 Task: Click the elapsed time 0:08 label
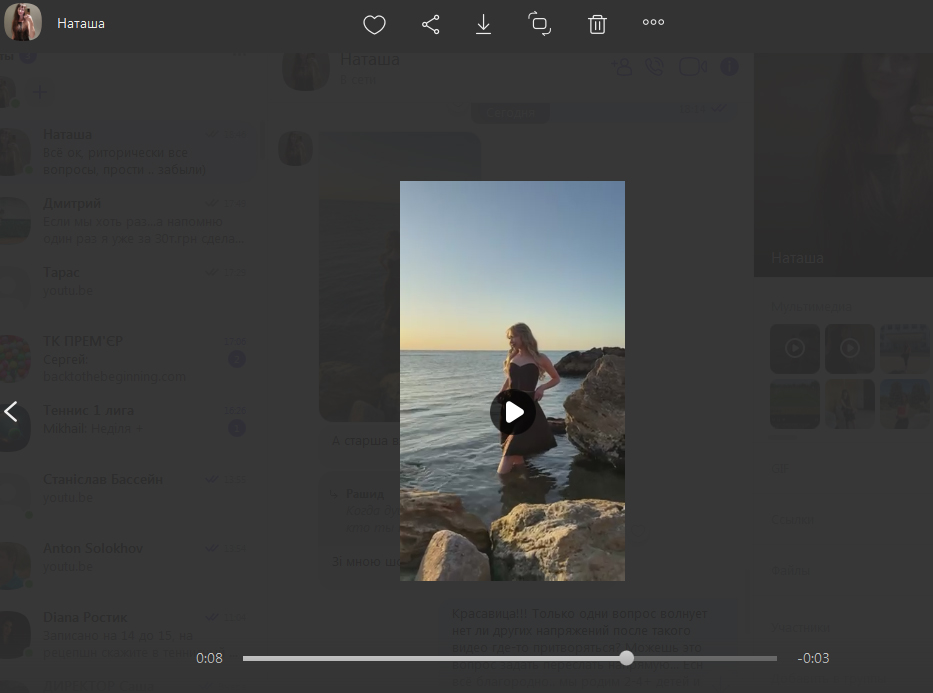pos(209,658)
